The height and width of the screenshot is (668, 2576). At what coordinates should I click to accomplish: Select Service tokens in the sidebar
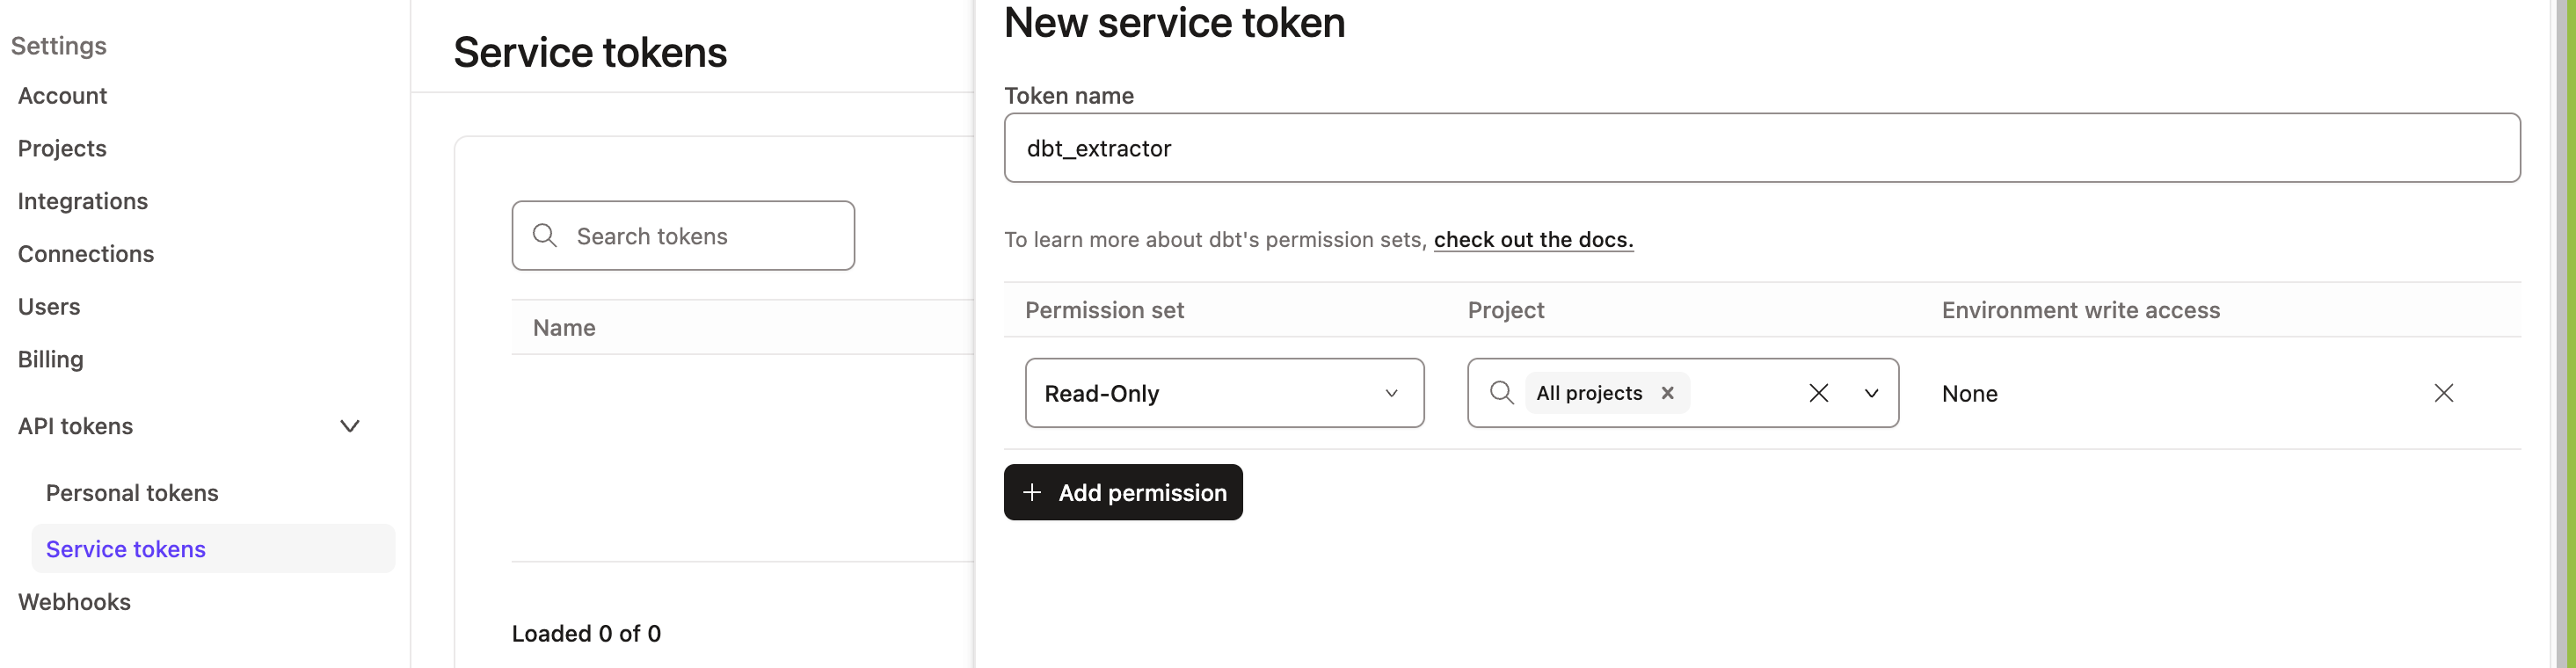pos(125,548)
